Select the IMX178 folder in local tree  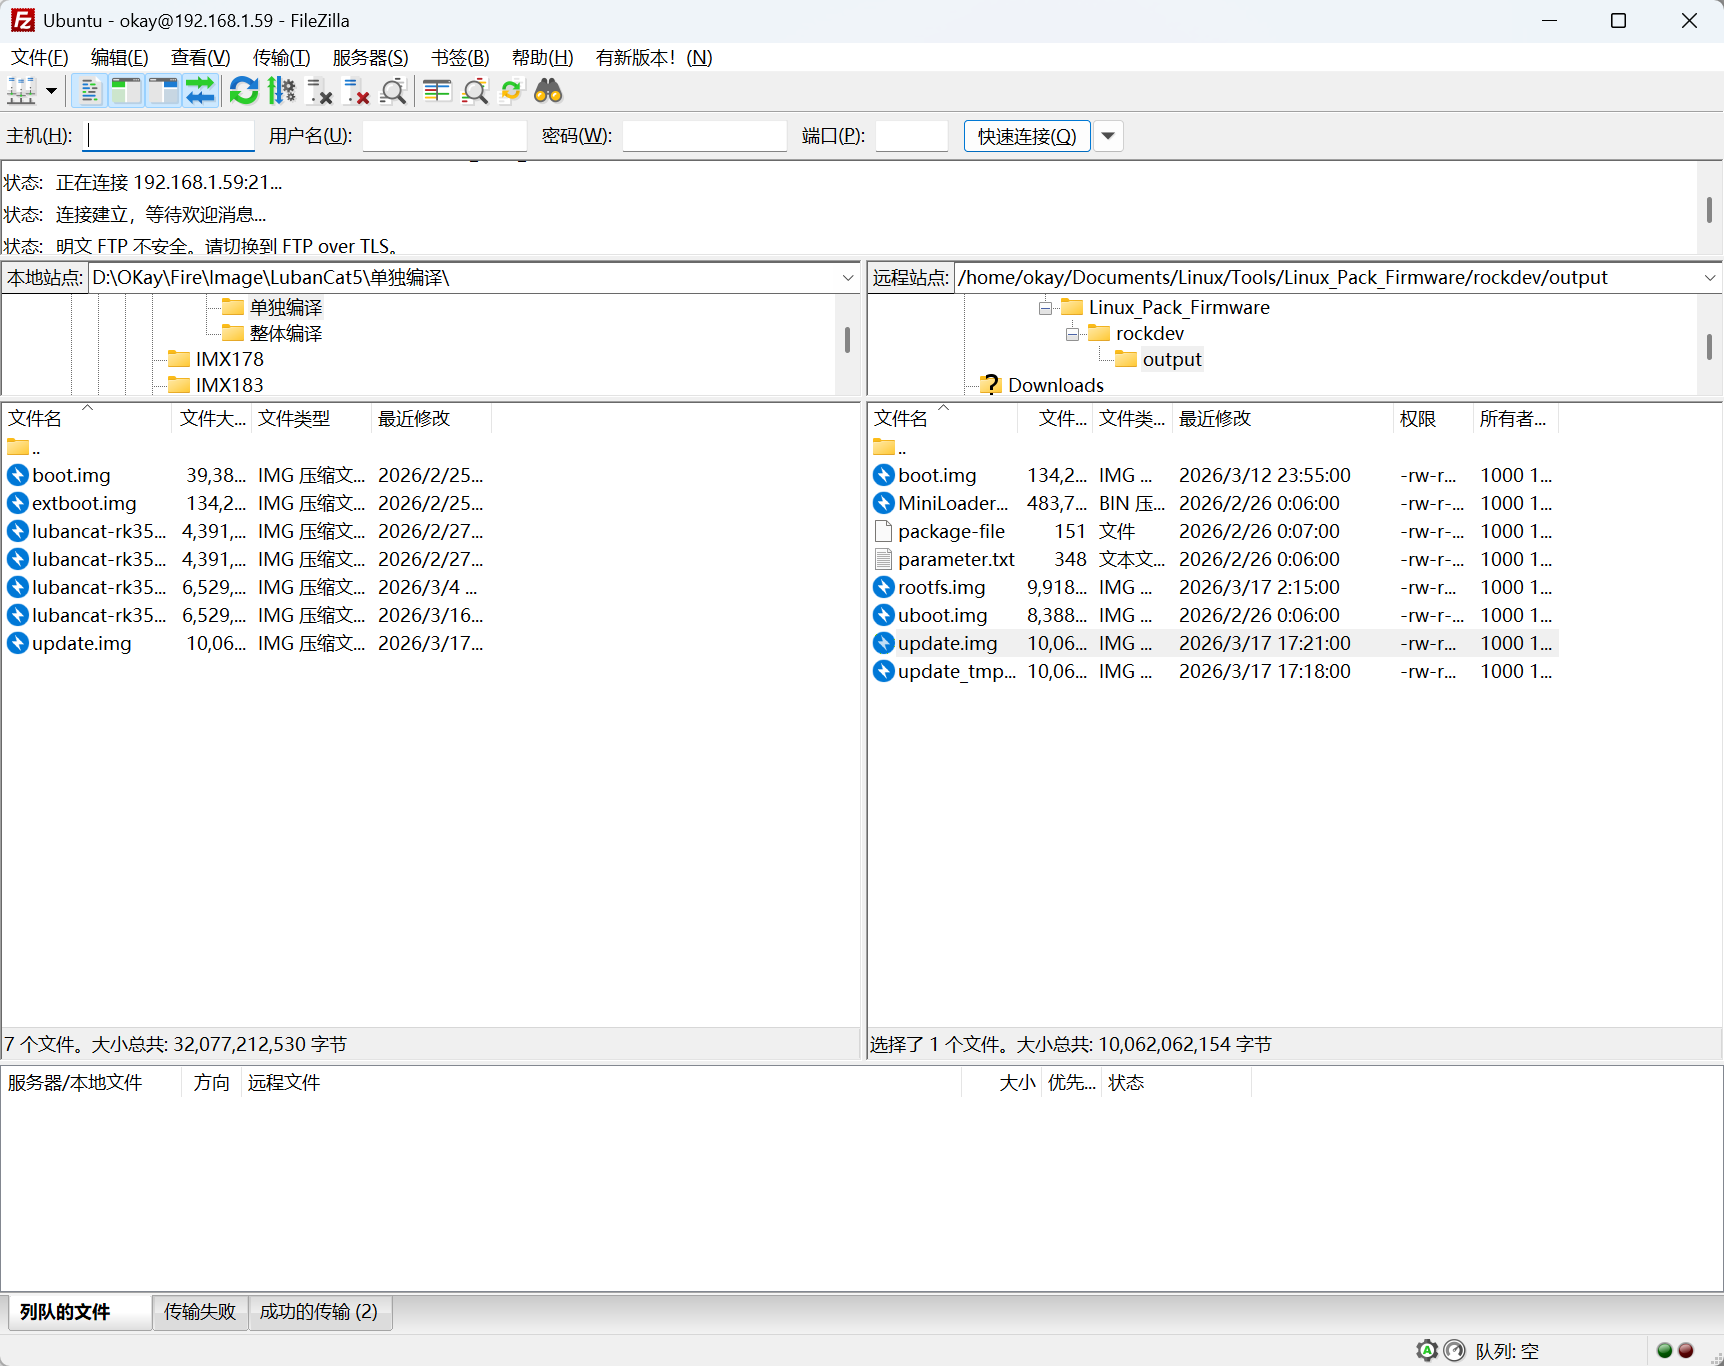230,360
